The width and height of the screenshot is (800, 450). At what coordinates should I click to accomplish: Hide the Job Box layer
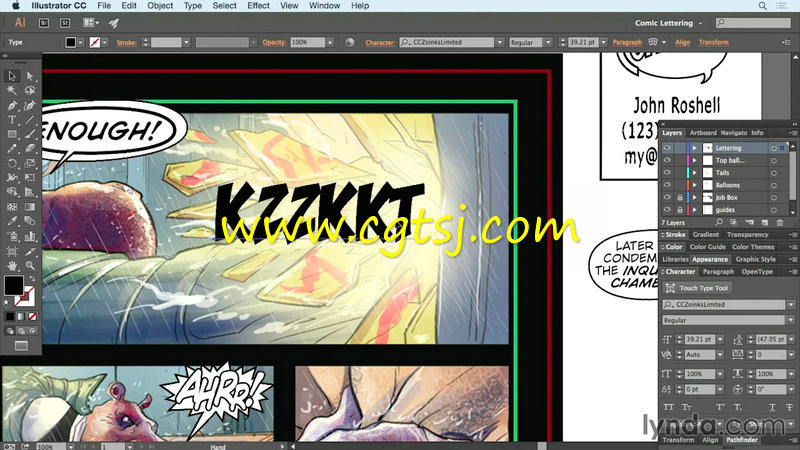click(x=667, y=197)
